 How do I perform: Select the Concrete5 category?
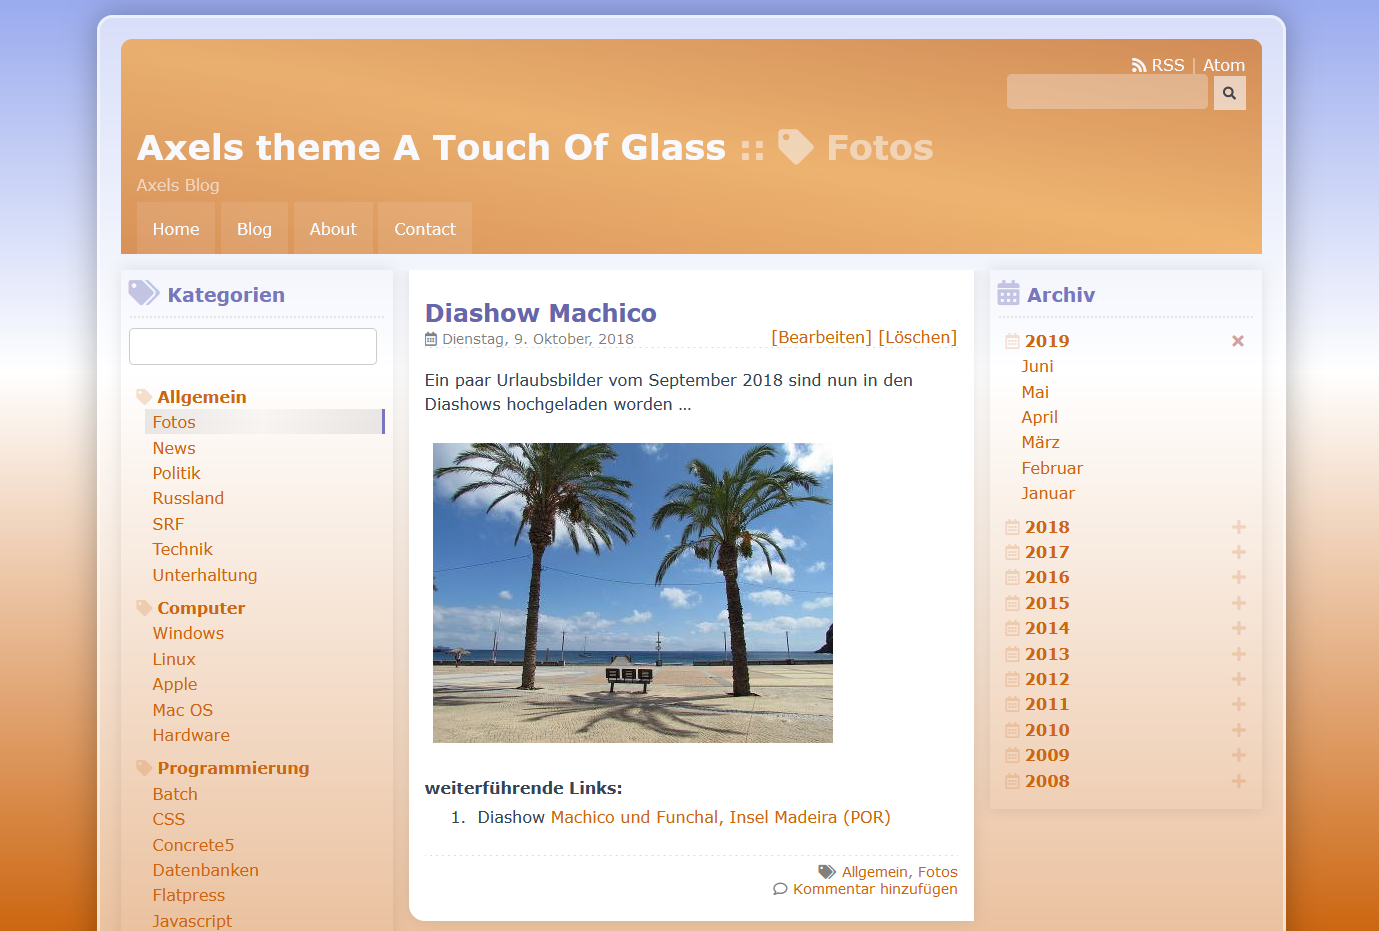[193, 845]
